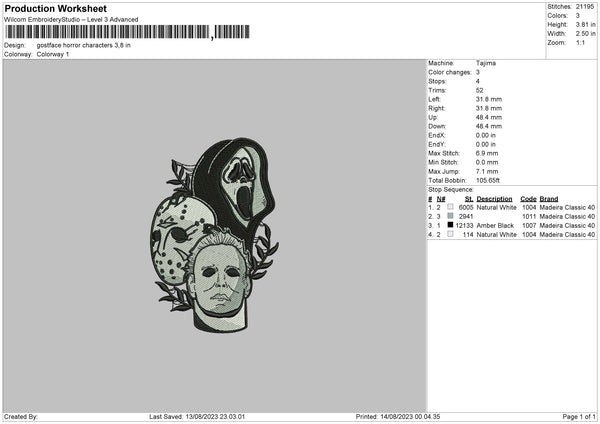Click the Right extent value 31.8 mm
Image resolution: width=600 pixels, height=424 pixels.
point(489,108)
